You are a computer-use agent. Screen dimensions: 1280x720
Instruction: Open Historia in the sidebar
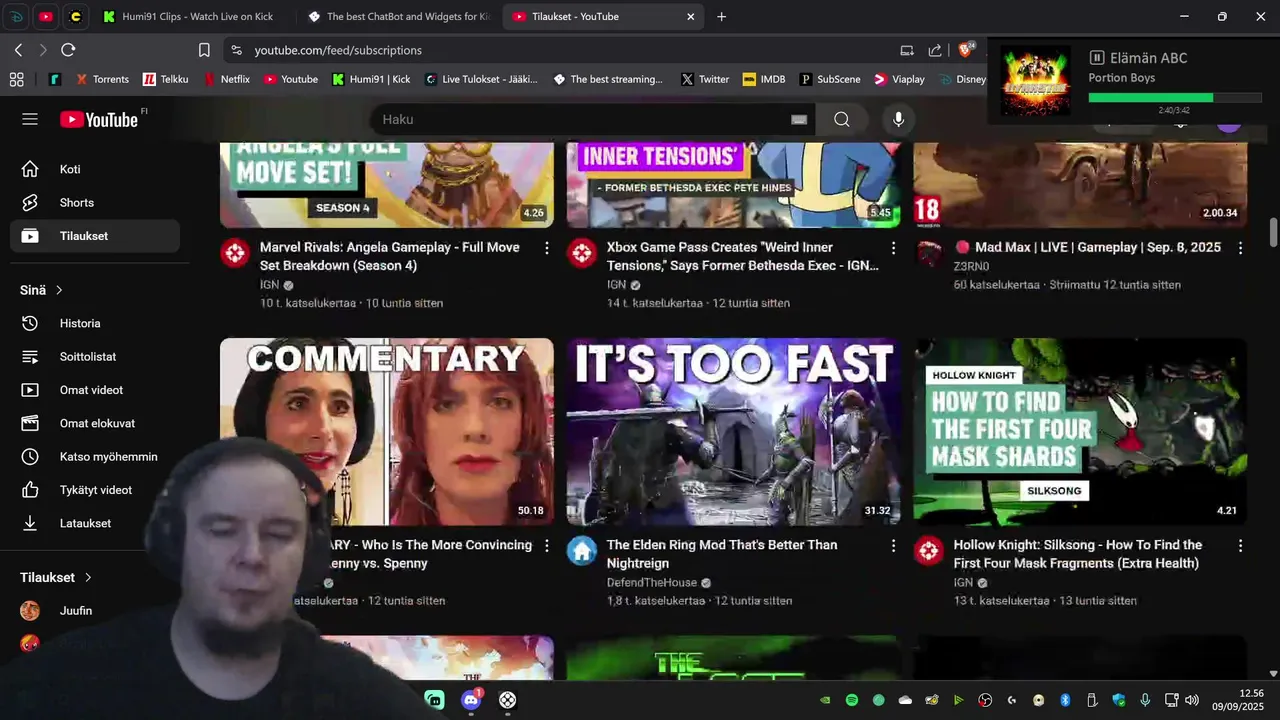pyautogui.click(x=95, y=323)
